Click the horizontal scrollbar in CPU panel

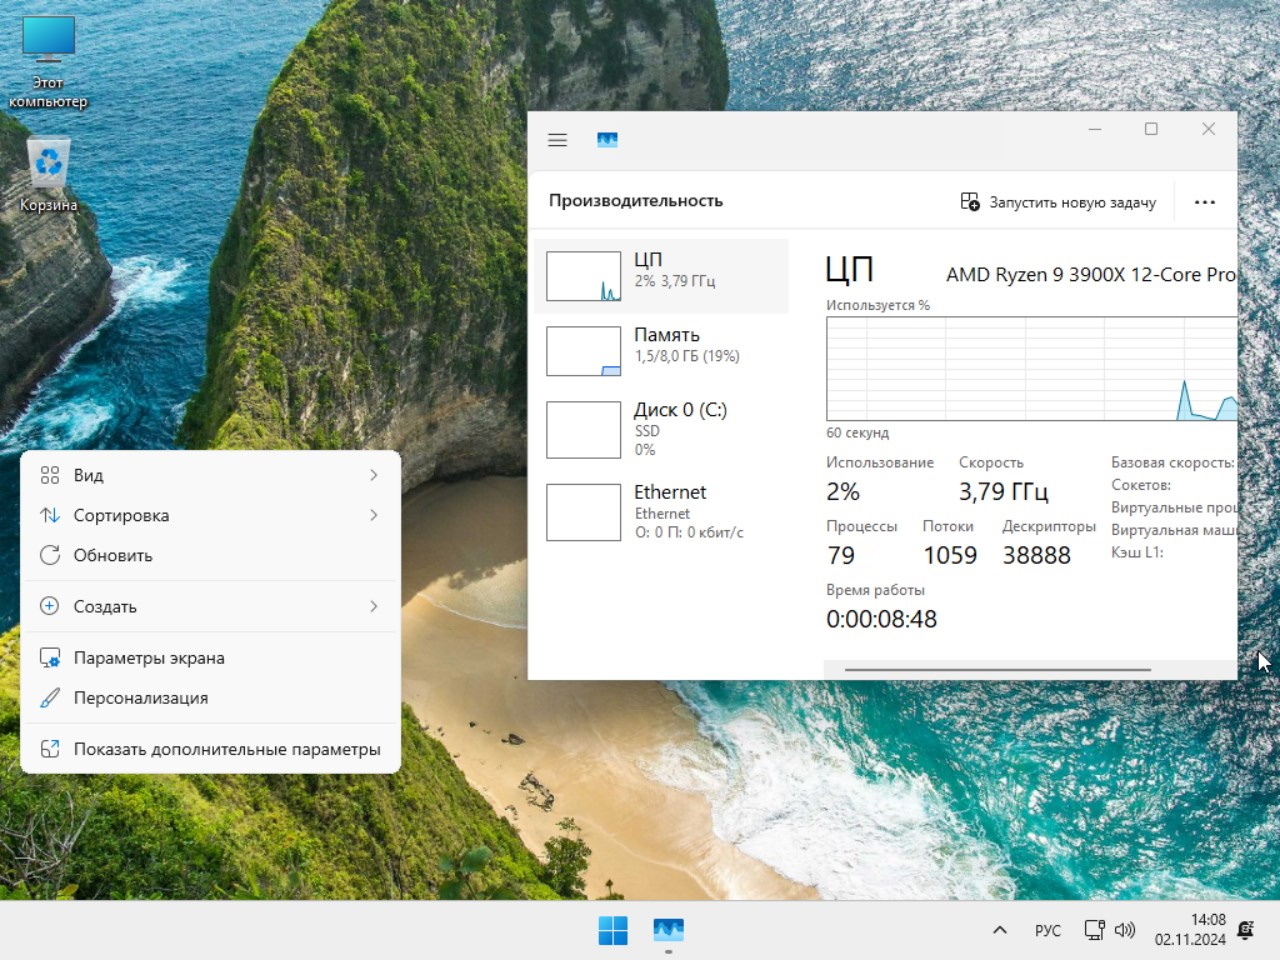[x=997, y=669]
